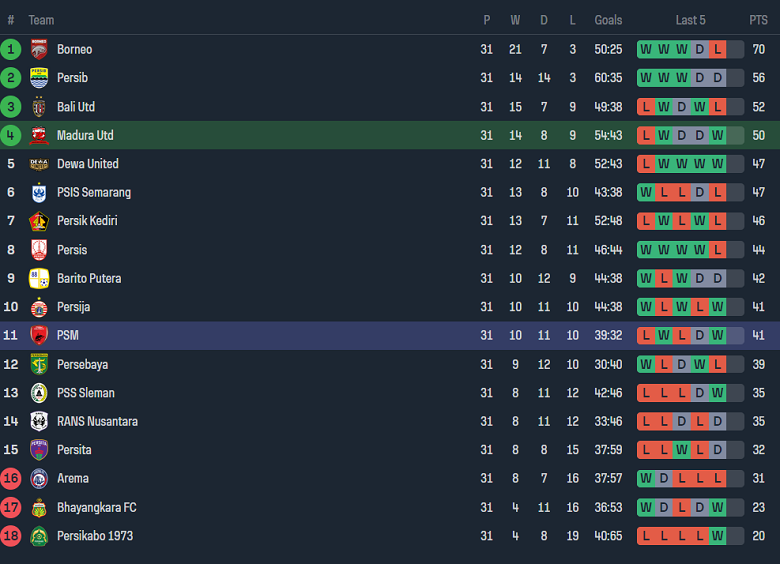
Task: Click the Persik Kediri crest icon
Action: point(39,221)
